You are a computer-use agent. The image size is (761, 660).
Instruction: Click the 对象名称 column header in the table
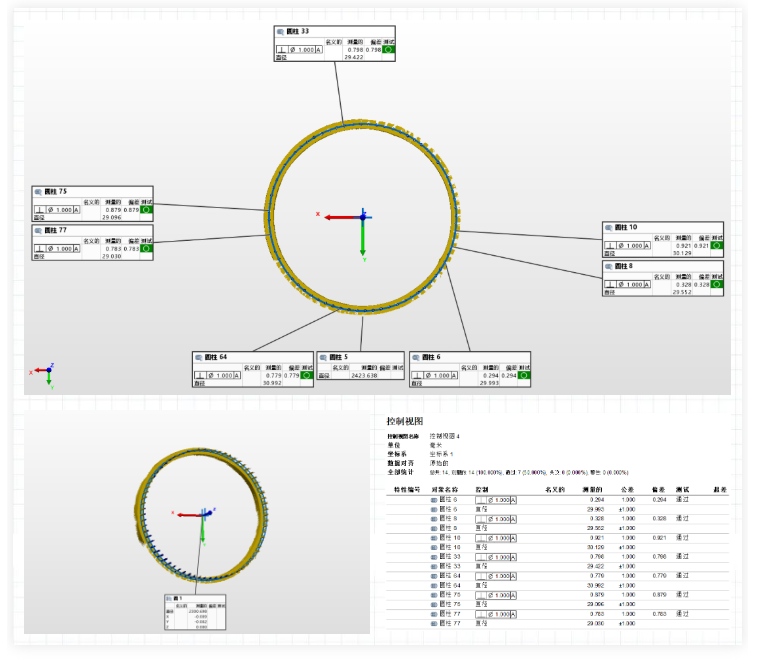[x=445, y=490]
